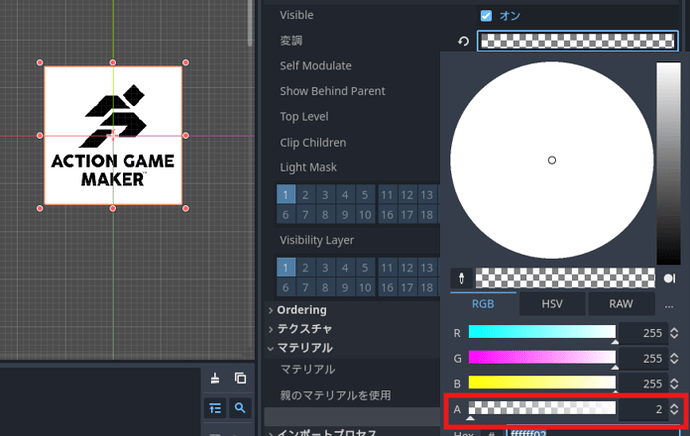Collapse the マテリアル section header
690x436 pixels.
coord(304,348)
